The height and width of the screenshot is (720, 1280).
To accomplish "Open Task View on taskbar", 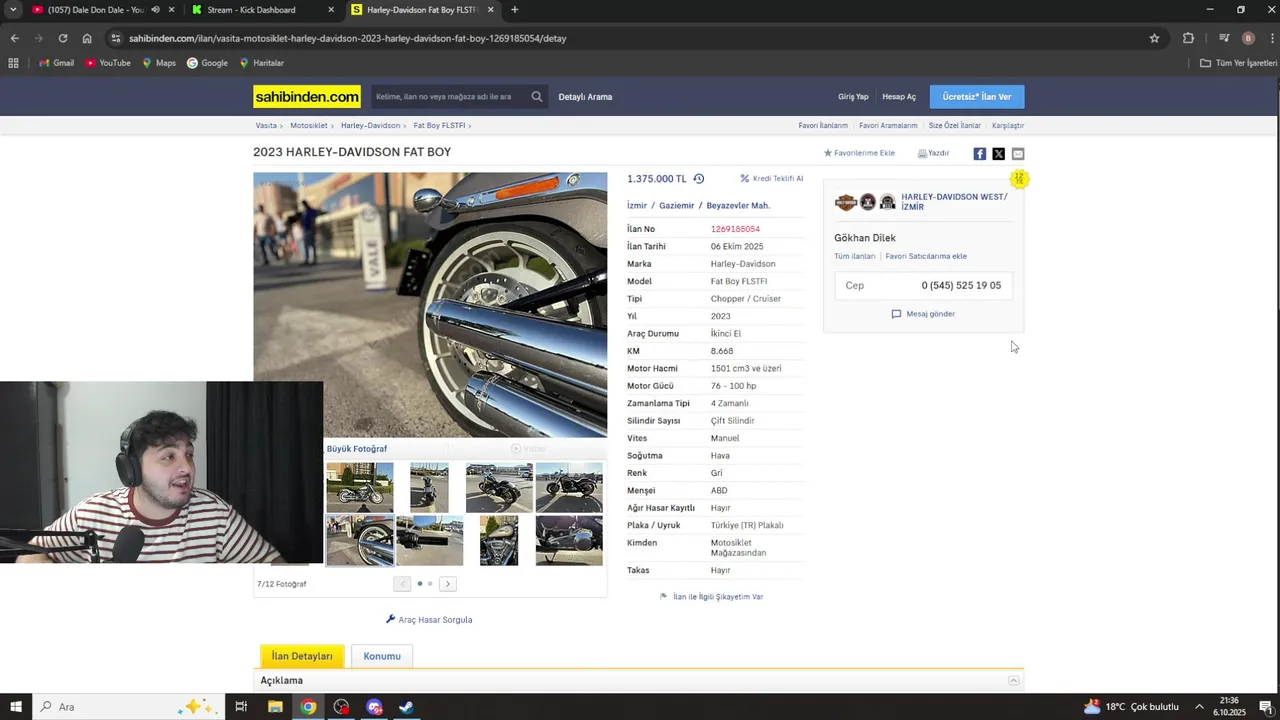I will (241, 707).
